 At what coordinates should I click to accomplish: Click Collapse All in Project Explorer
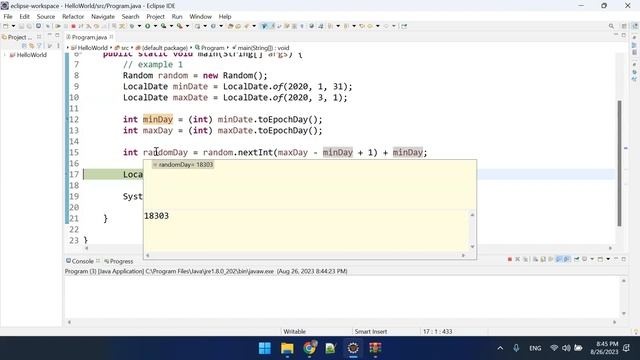[24, 46]
